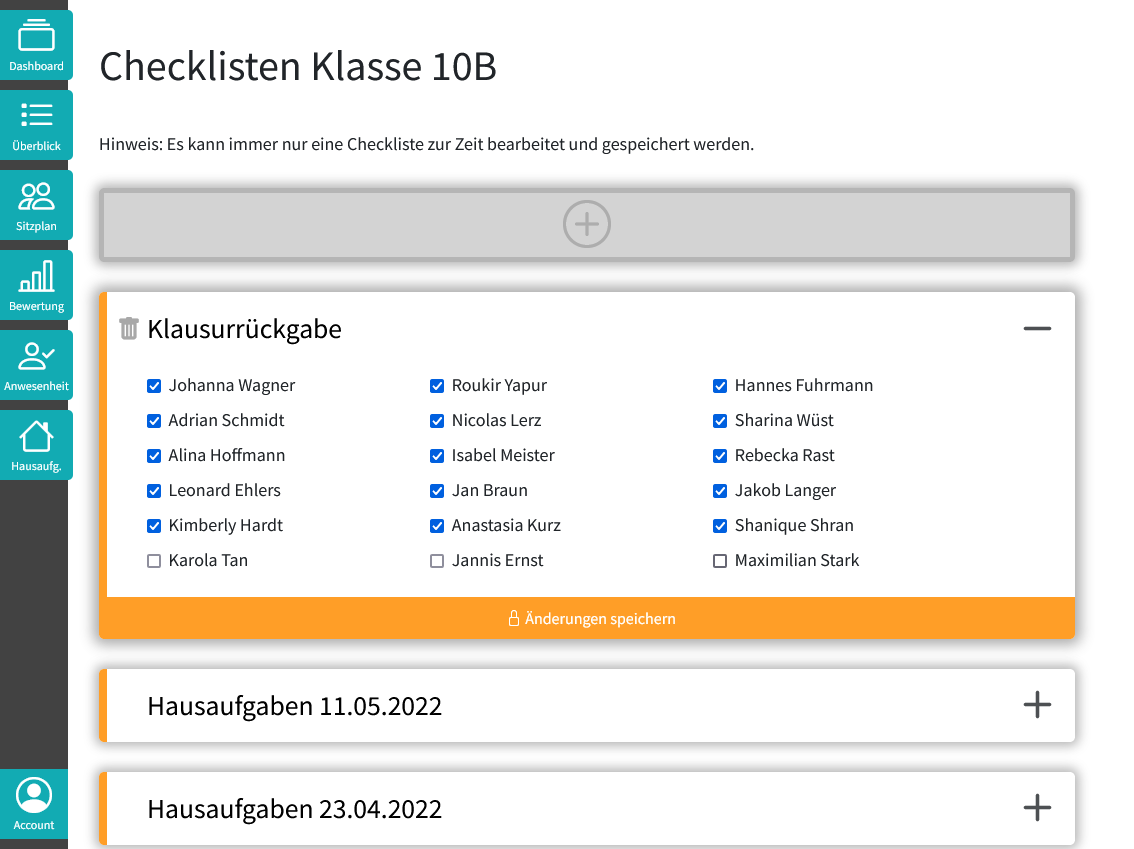The image size is (1134, 849).
Task: Open the Account settings
Action: (34, 804)
